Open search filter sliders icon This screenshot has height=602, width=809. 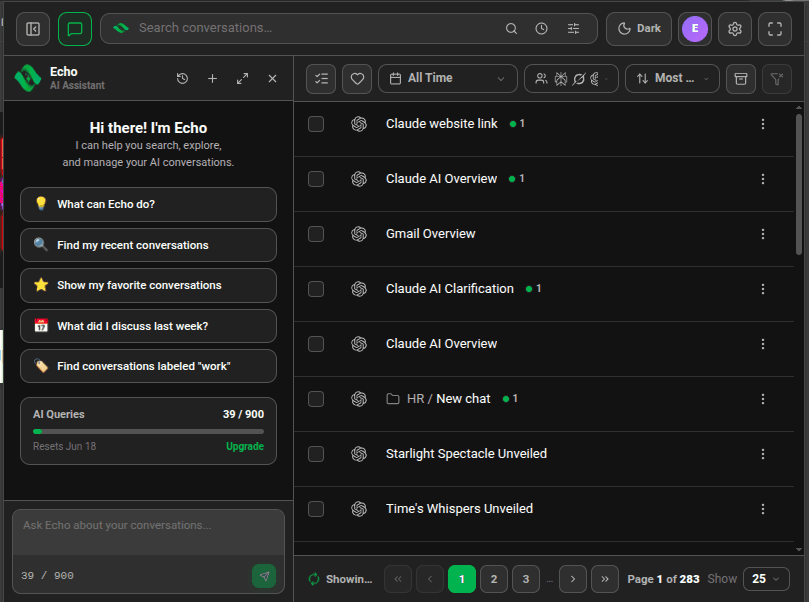(x=573, y=29)
